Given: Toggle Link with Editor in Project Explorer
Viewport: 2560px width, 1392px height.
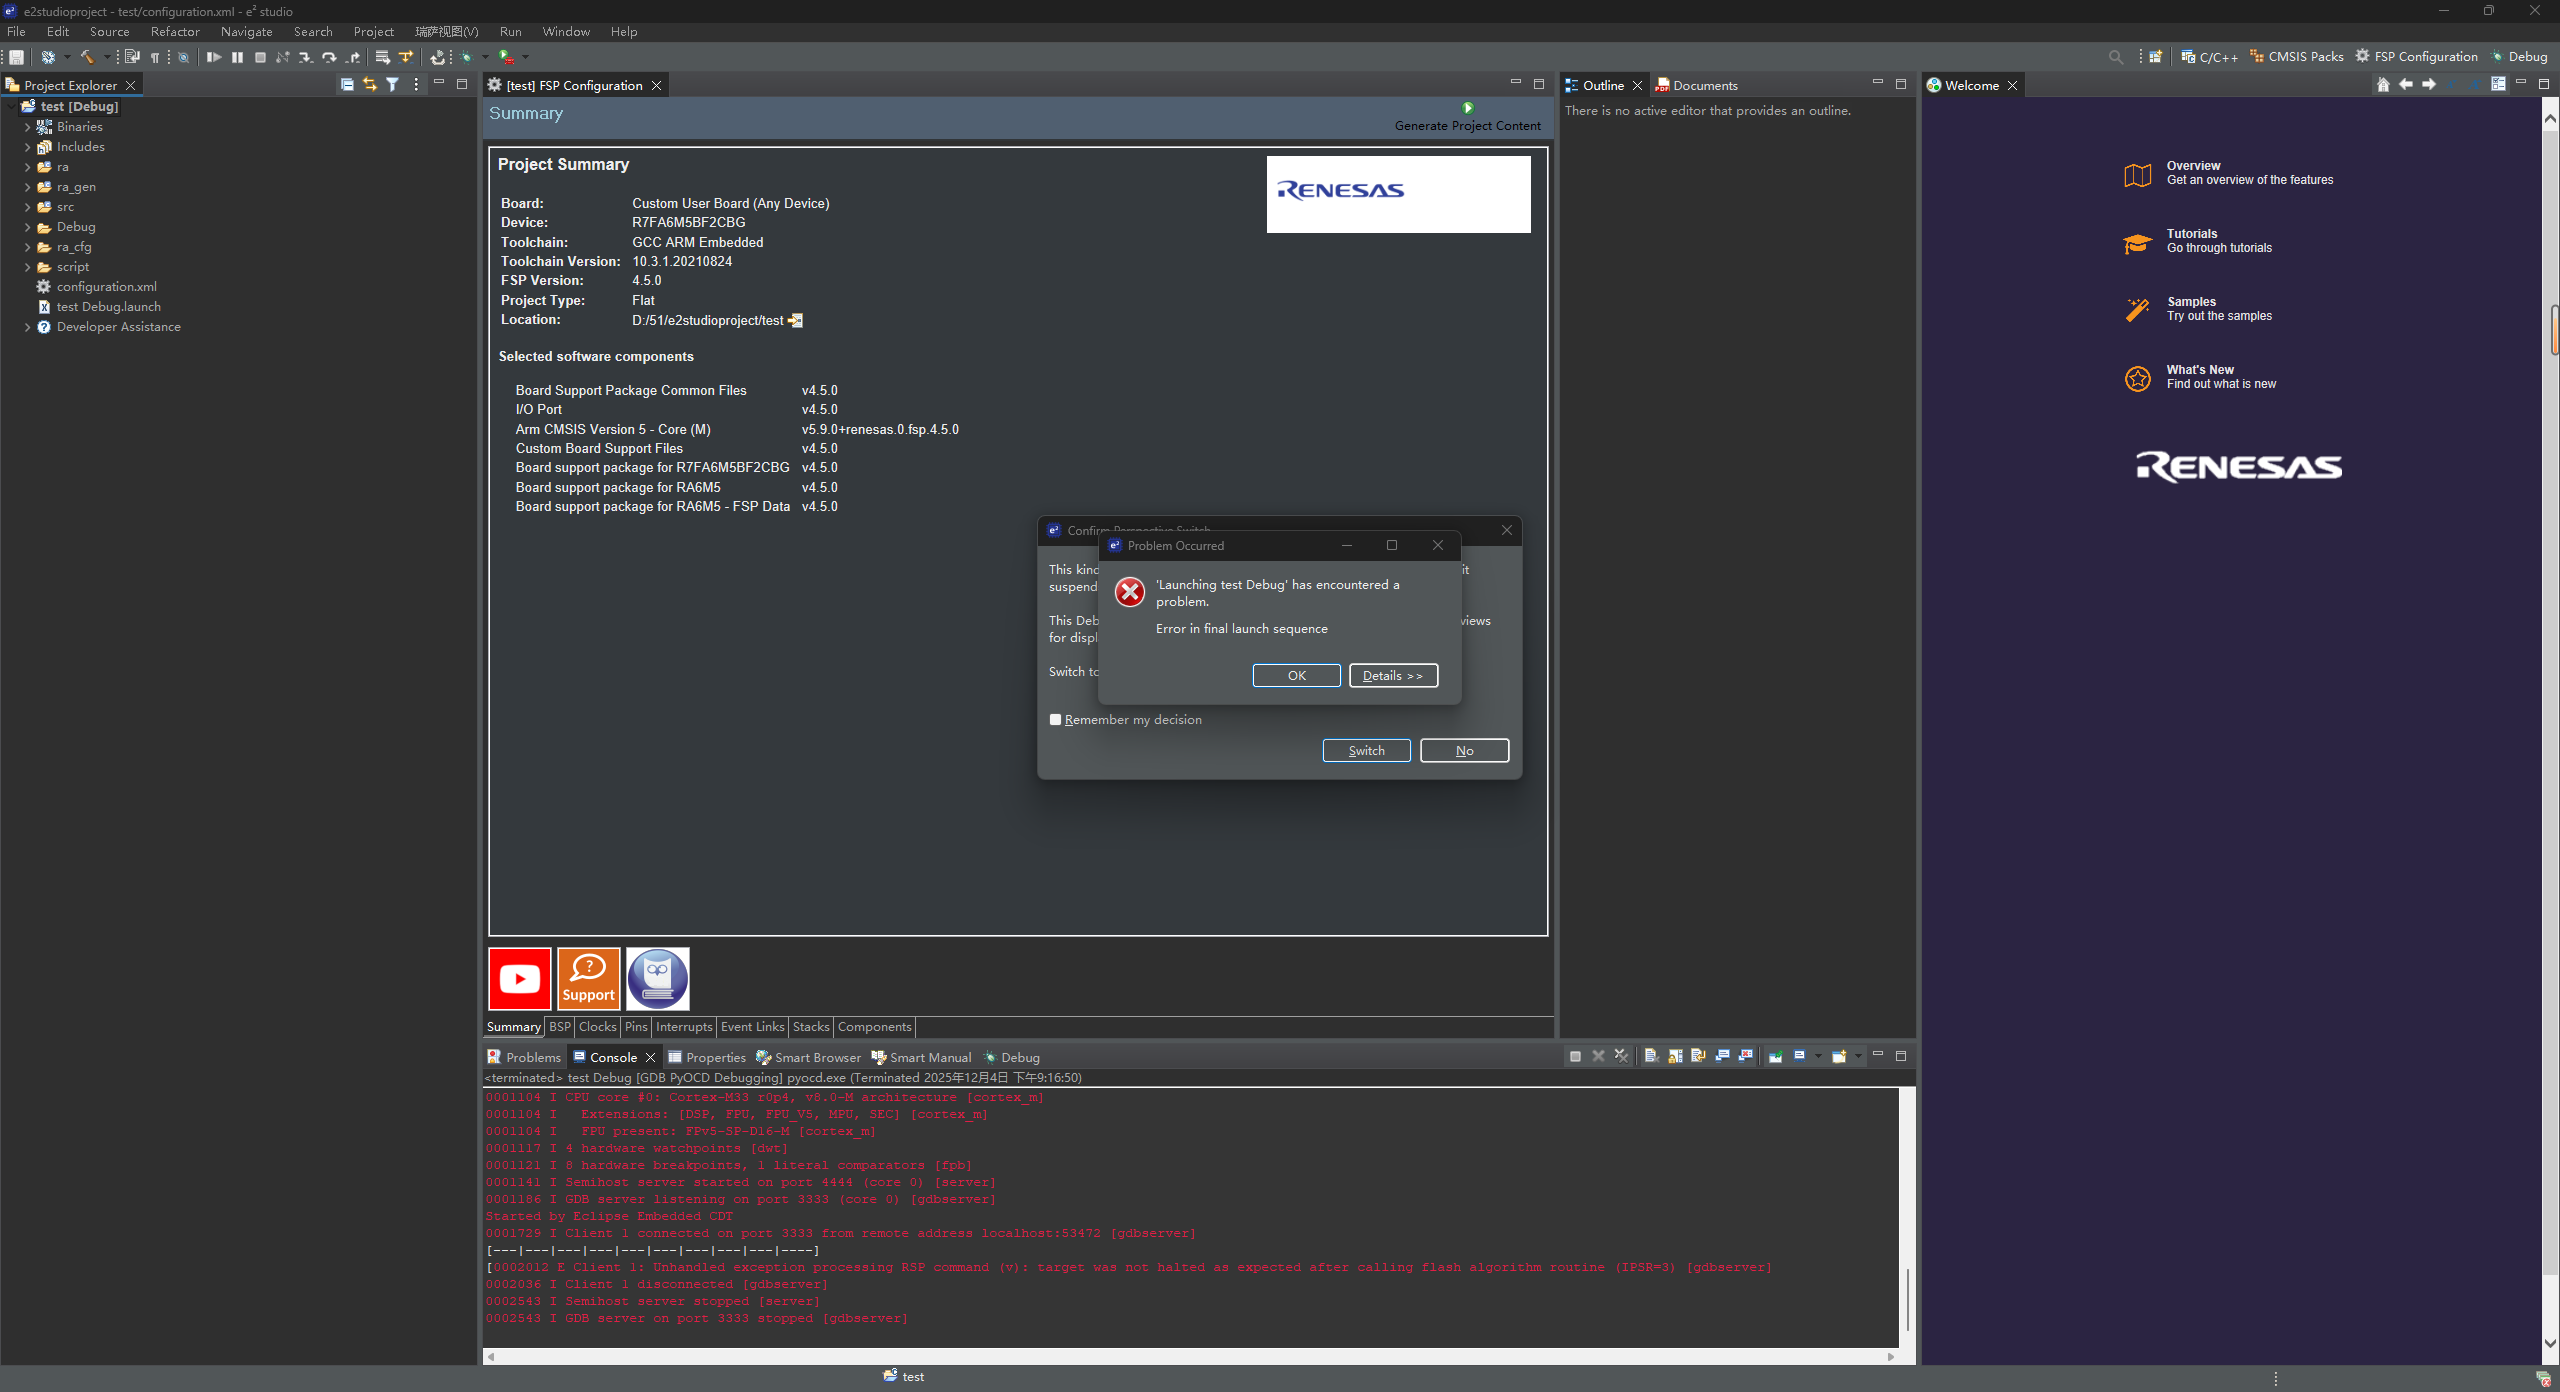Looking at the screenshot, I should 370,85.
